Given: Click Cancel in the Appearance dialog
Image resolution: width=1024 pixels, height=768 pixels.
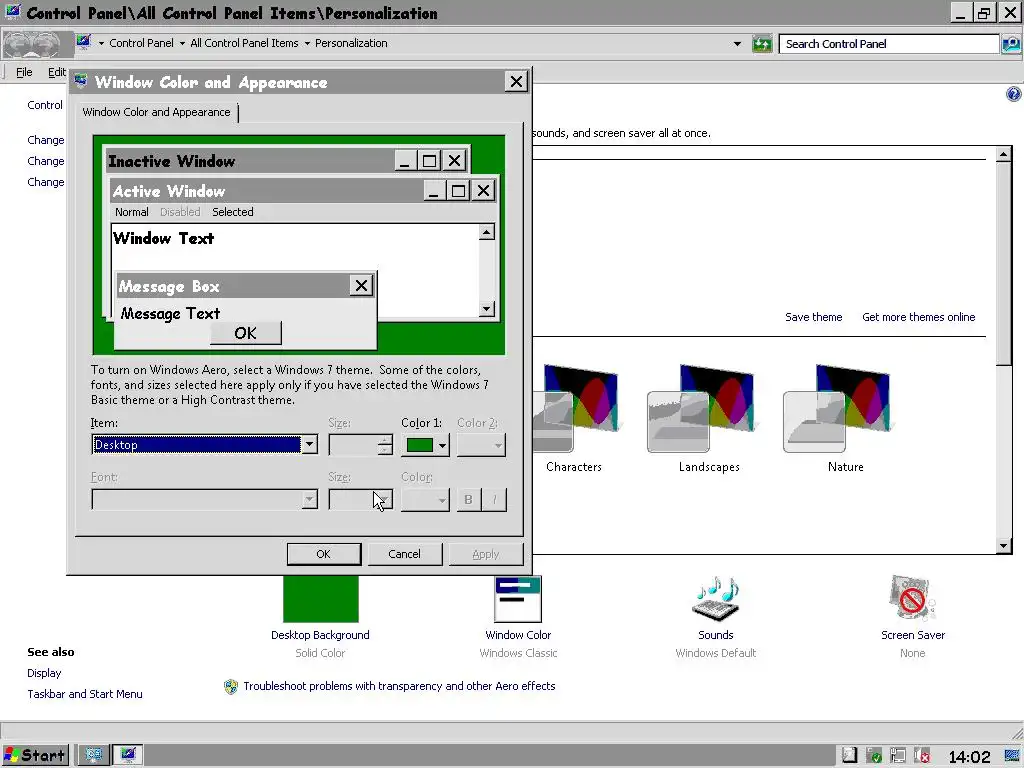Looking at the screenshot, I should point(405,554).
